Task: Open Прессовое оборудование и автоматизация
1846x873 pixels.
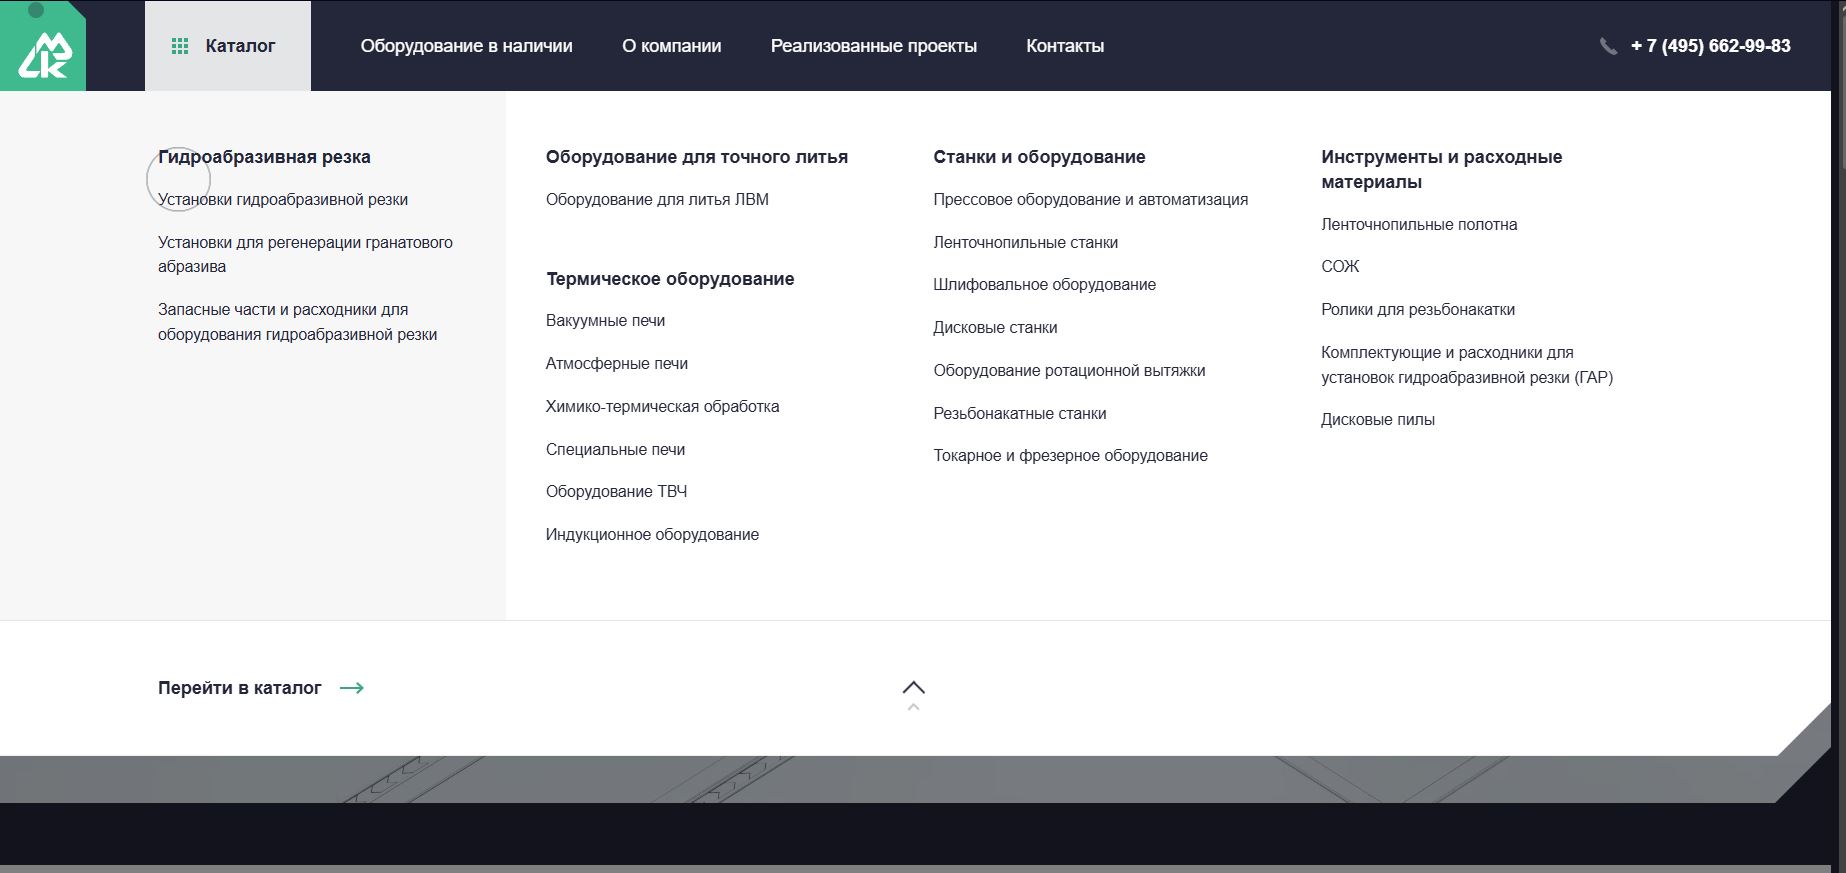Action: coord(1090,200)
